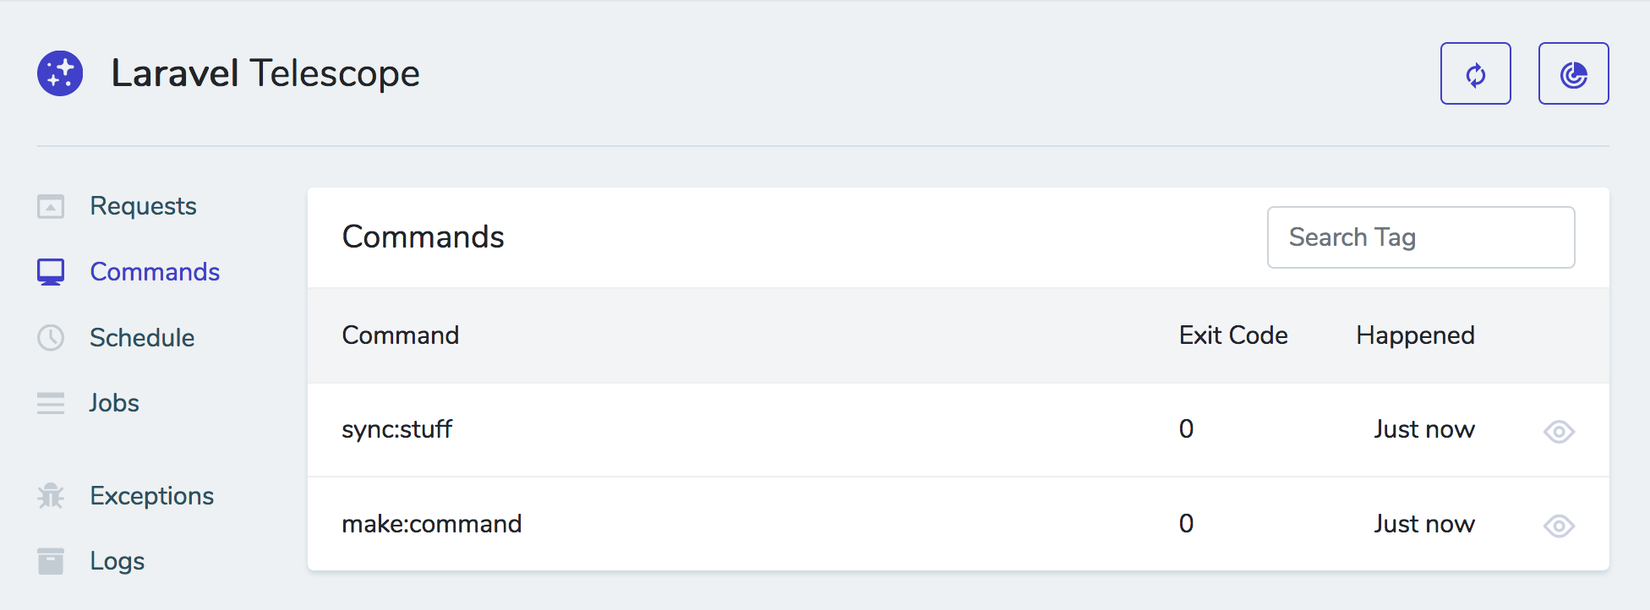View details of make:command via eye icon
The width and height of the screenshot is (1650, 610).
coord(1558,526)
